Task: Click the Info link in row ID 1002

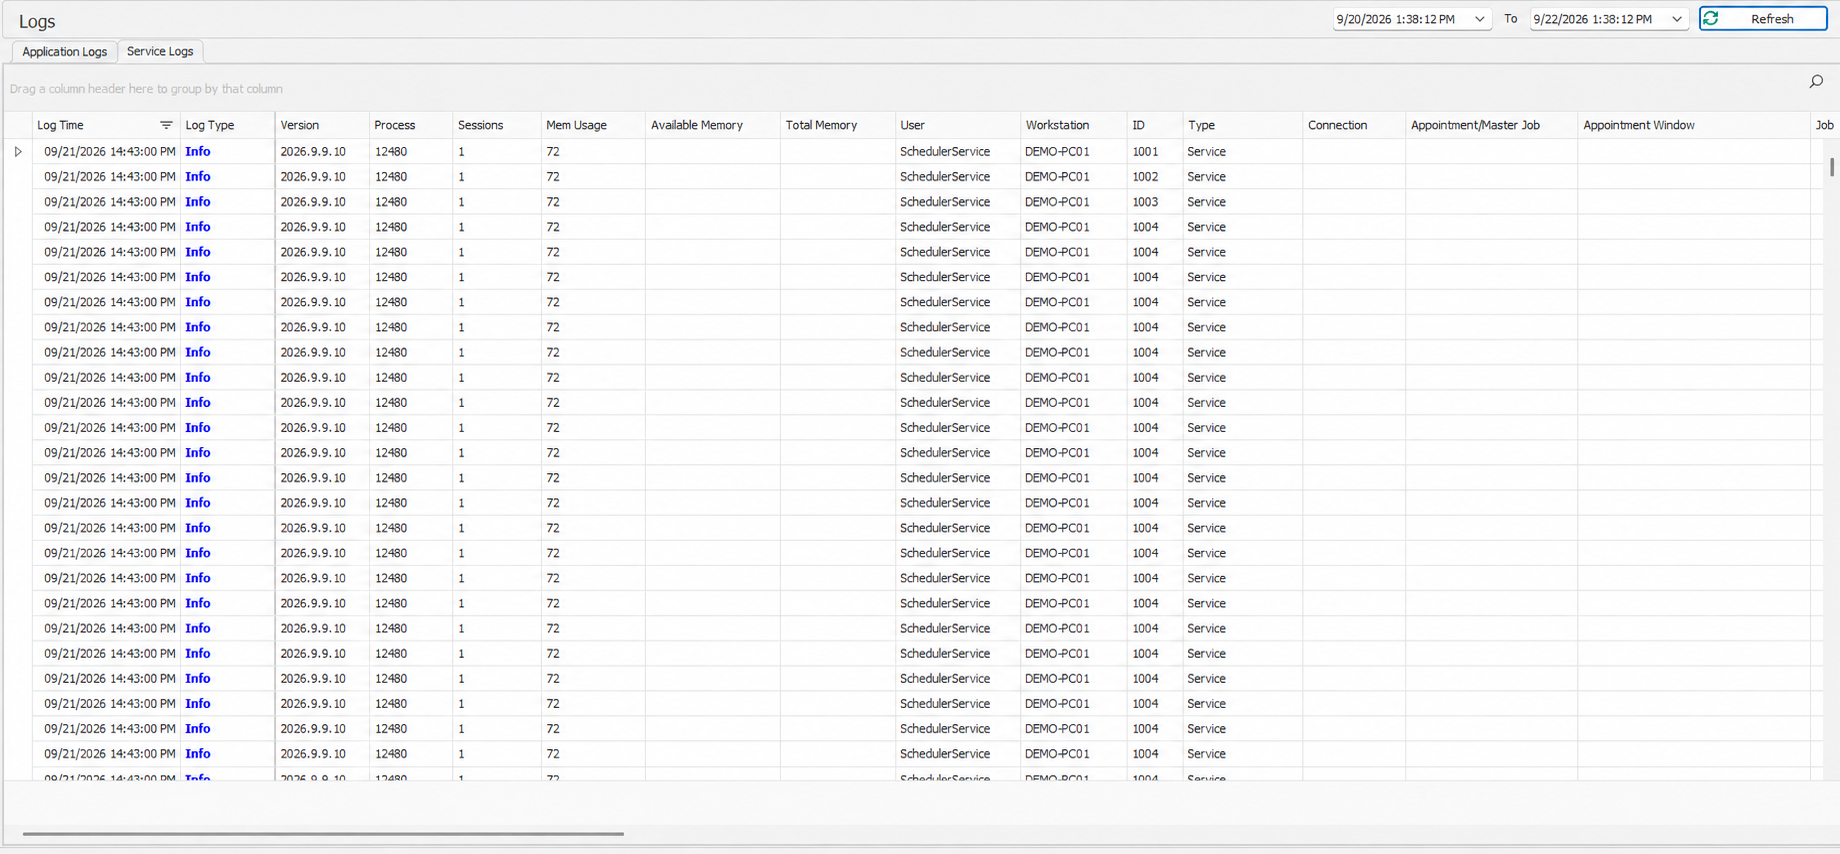Action: click(x=198, y=177)
